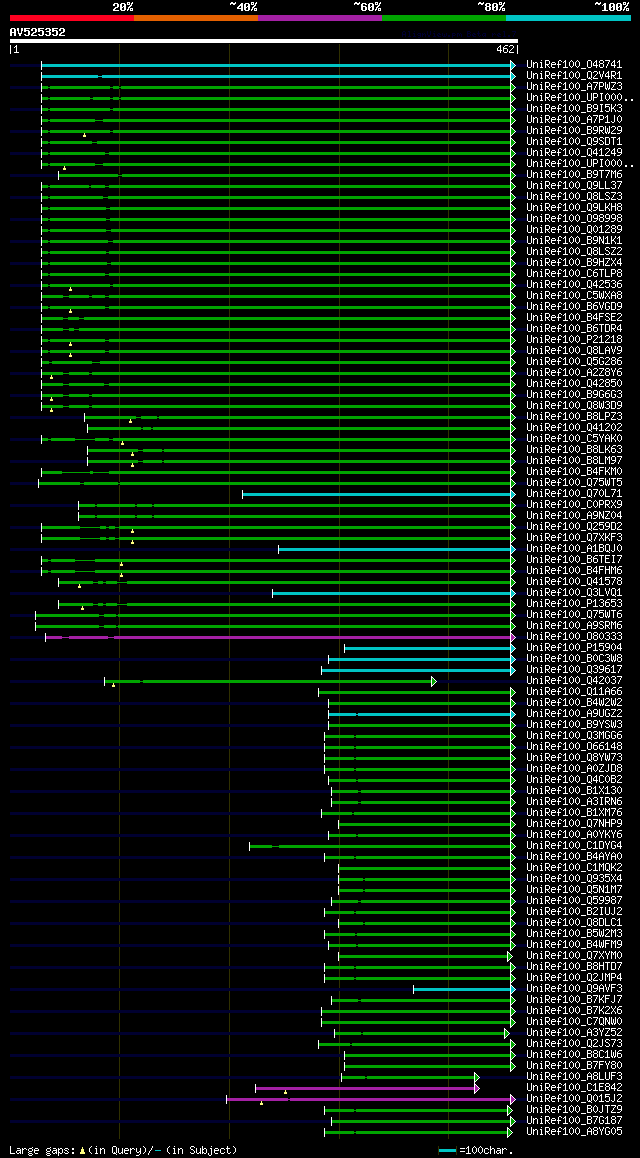Select the UniRef100_C1DYG4 label
The height and width of the screenshot is (1158, 640).
pyautogui.click(x=574, y=846)
